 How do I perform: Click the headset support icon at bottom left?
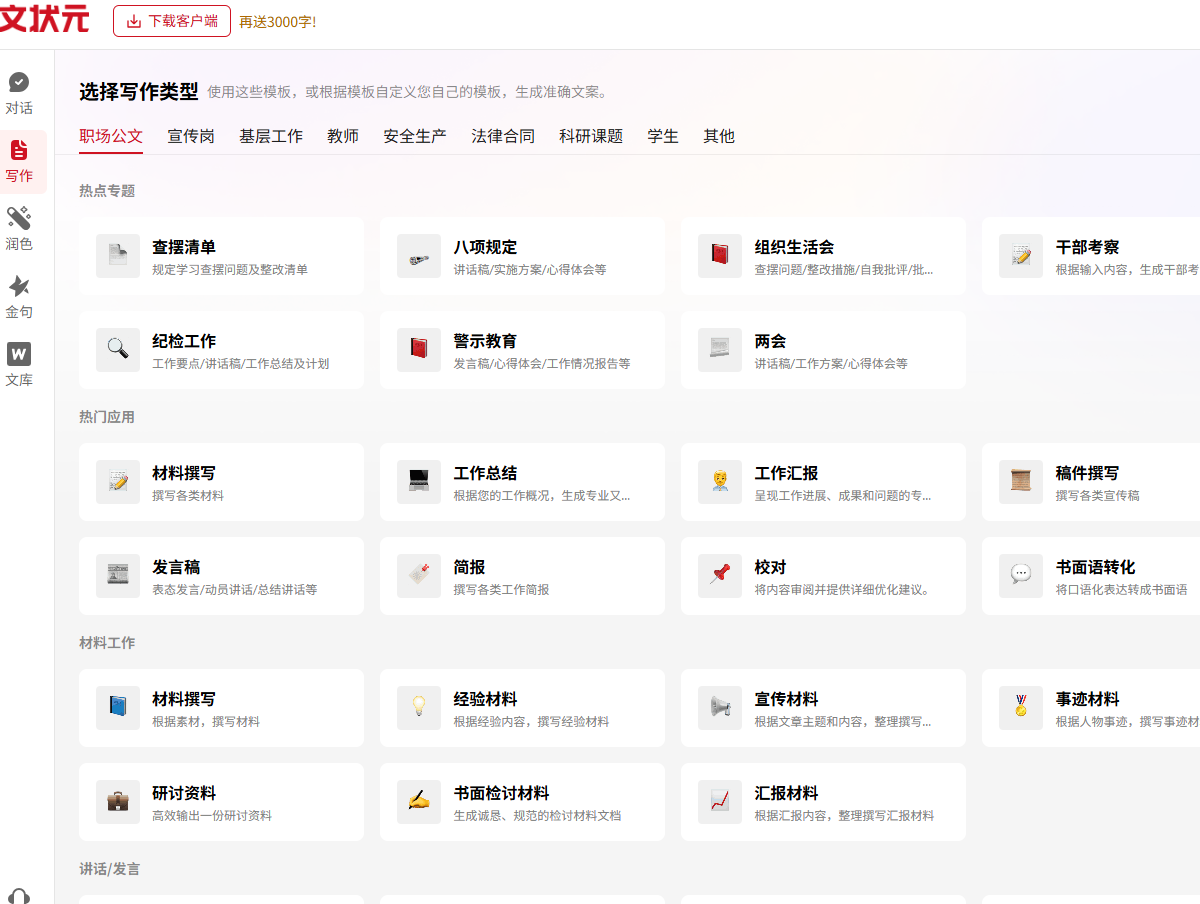point(19,896)
